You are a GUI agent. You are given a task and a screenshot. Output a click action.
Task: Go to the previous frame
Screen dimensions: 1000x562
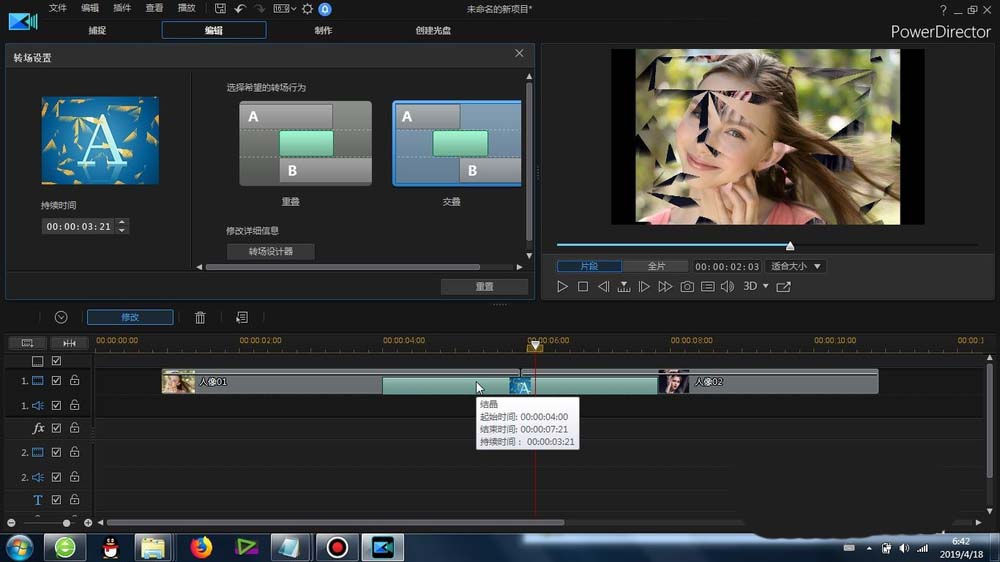(603, 286)
